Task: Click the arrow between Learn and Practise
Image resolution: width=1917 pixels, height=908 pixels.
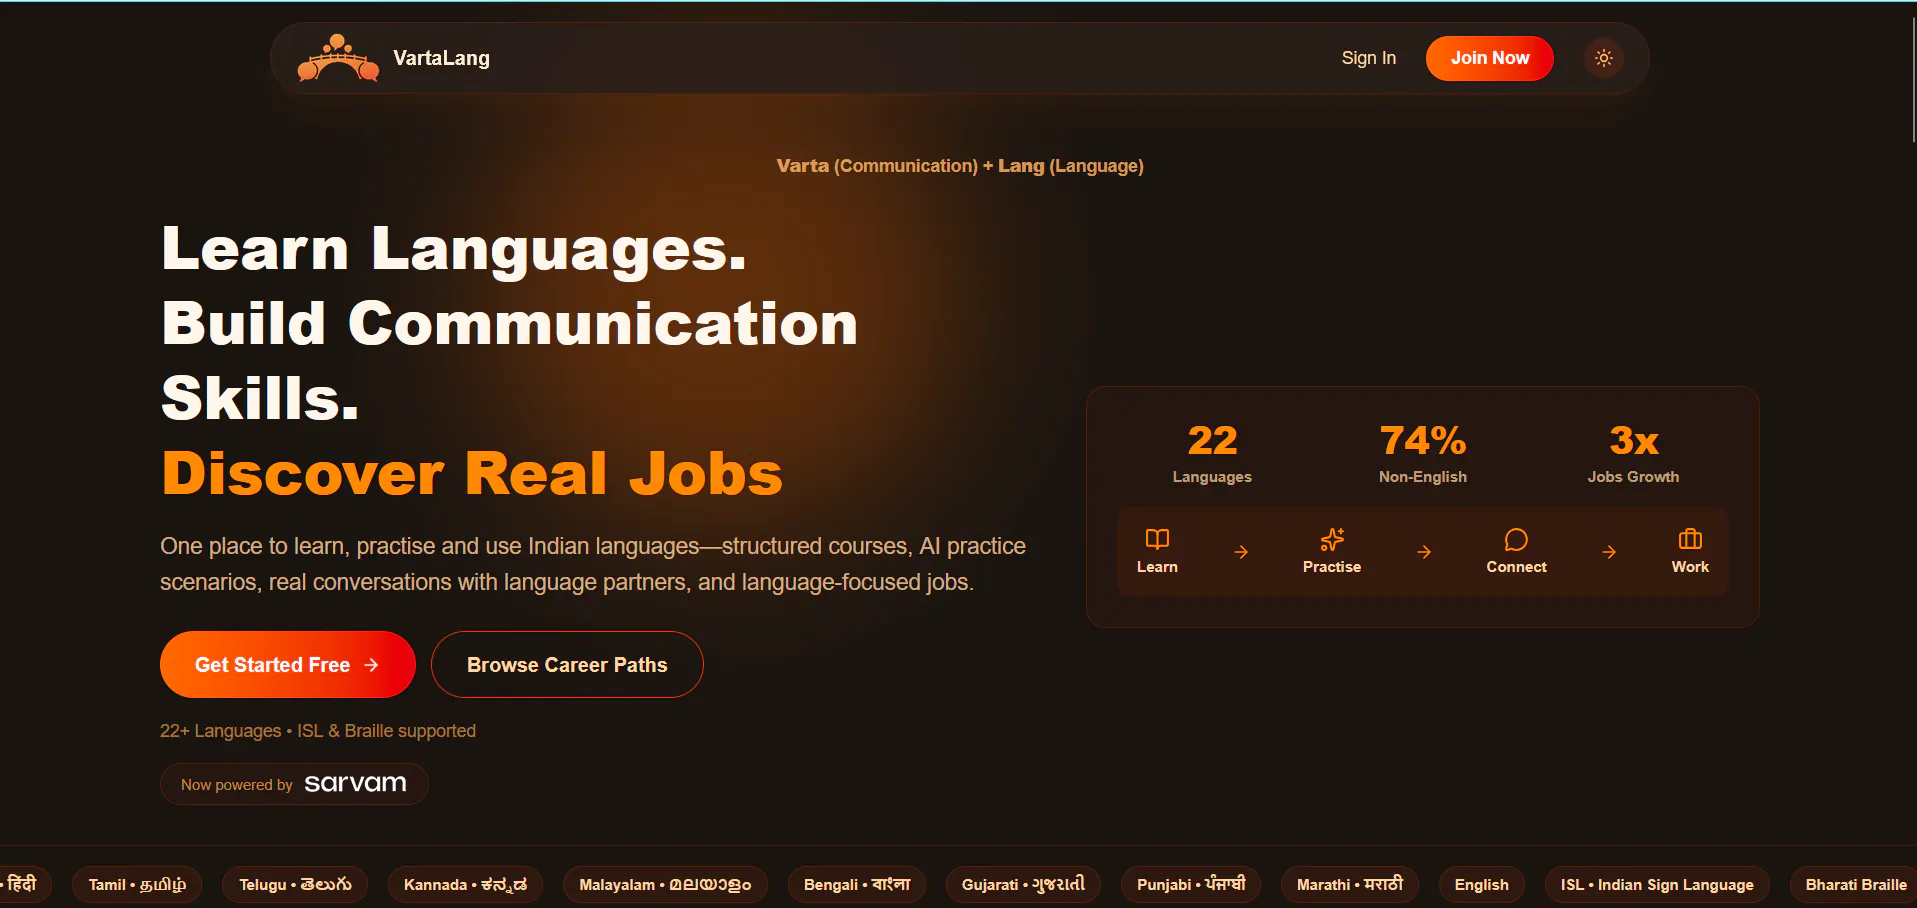Action: (x=1241, y=552)
